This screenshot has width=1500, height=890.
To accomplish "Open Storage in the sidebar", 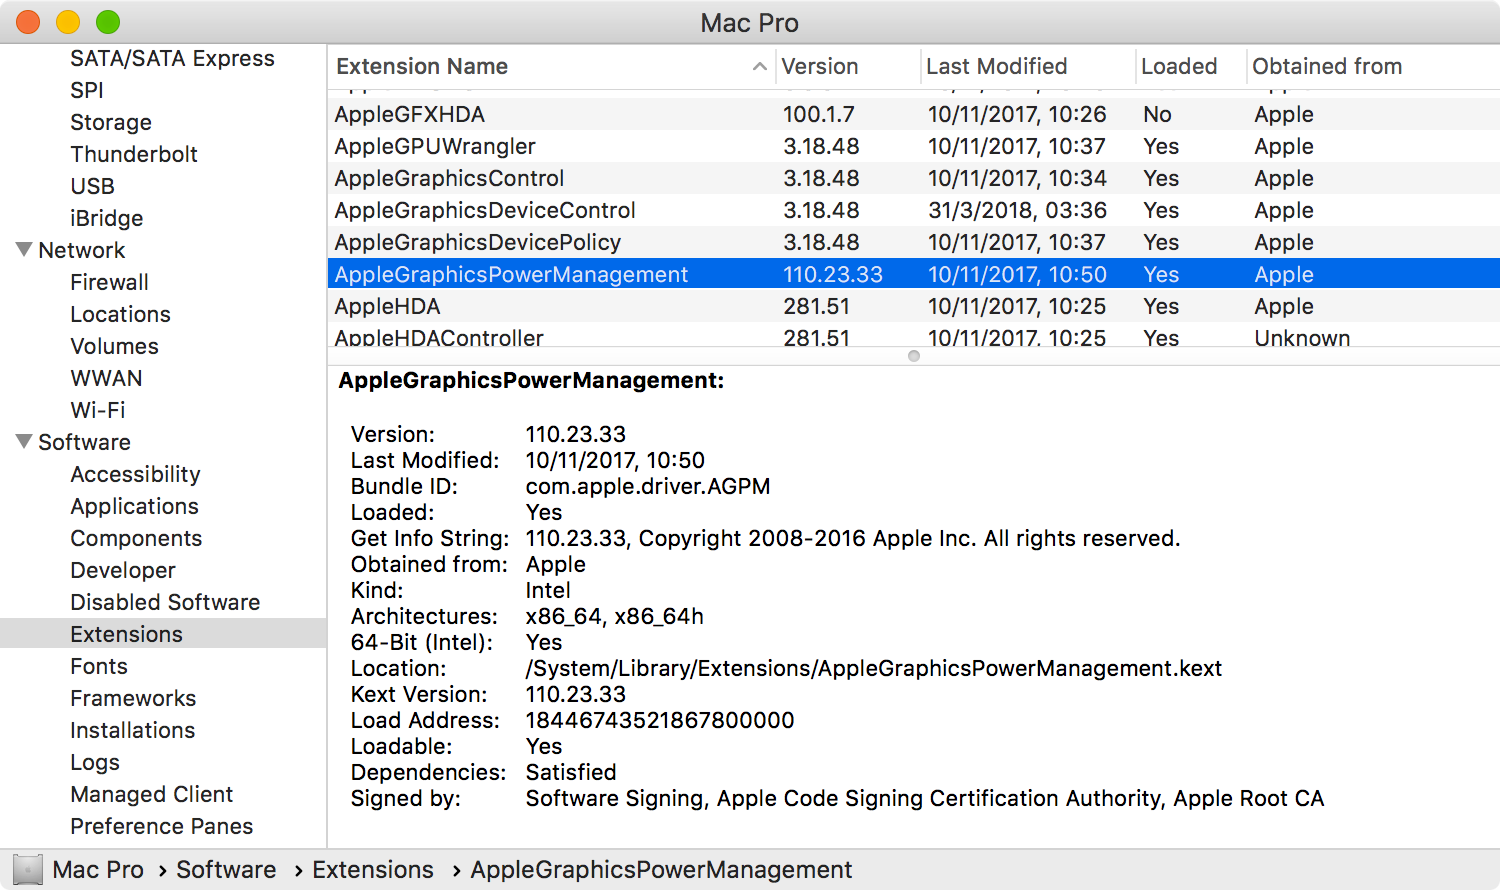I will pyautogui.click(x=111, y=122).
